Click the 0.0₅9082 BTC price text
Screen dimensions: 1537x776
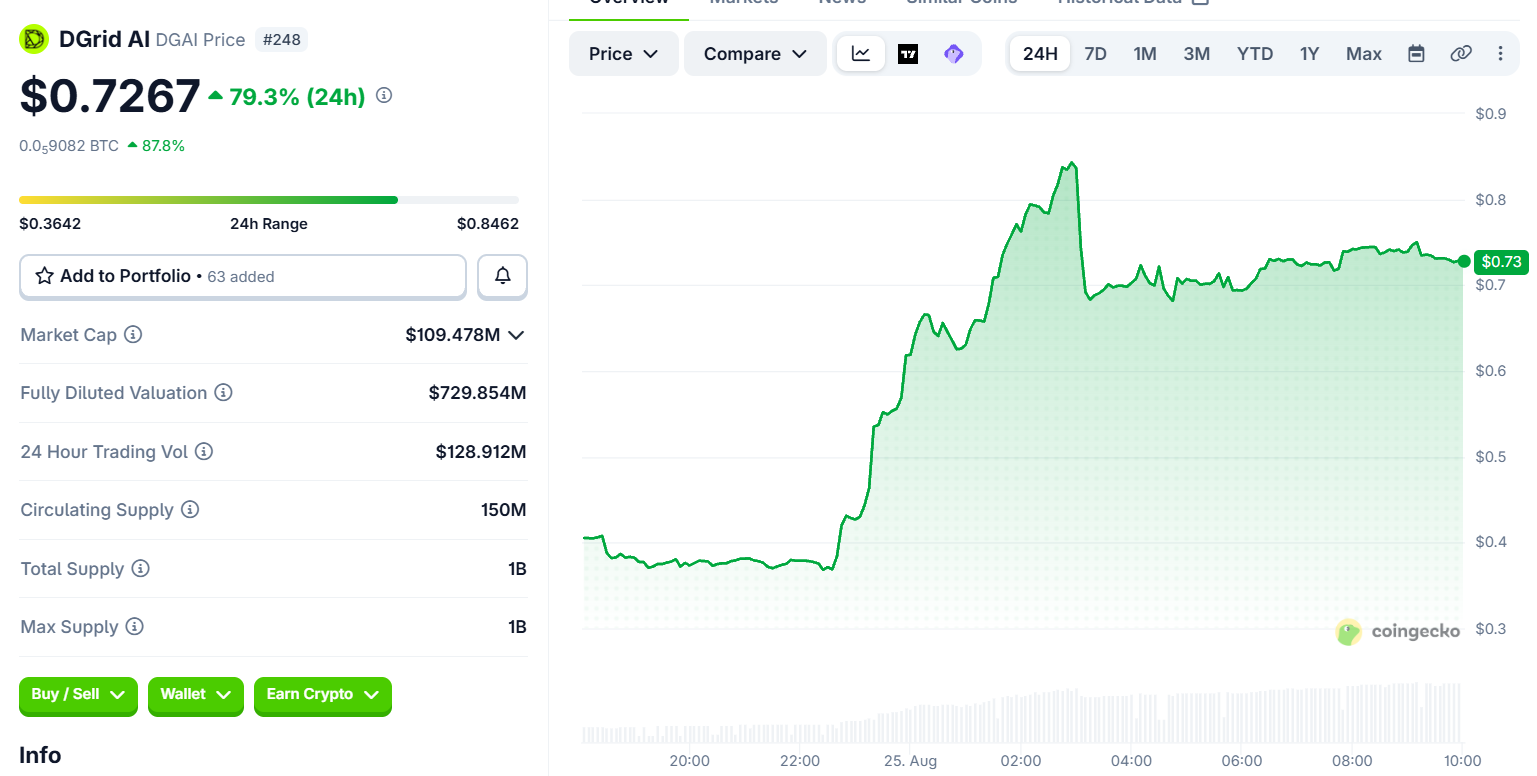69,146
